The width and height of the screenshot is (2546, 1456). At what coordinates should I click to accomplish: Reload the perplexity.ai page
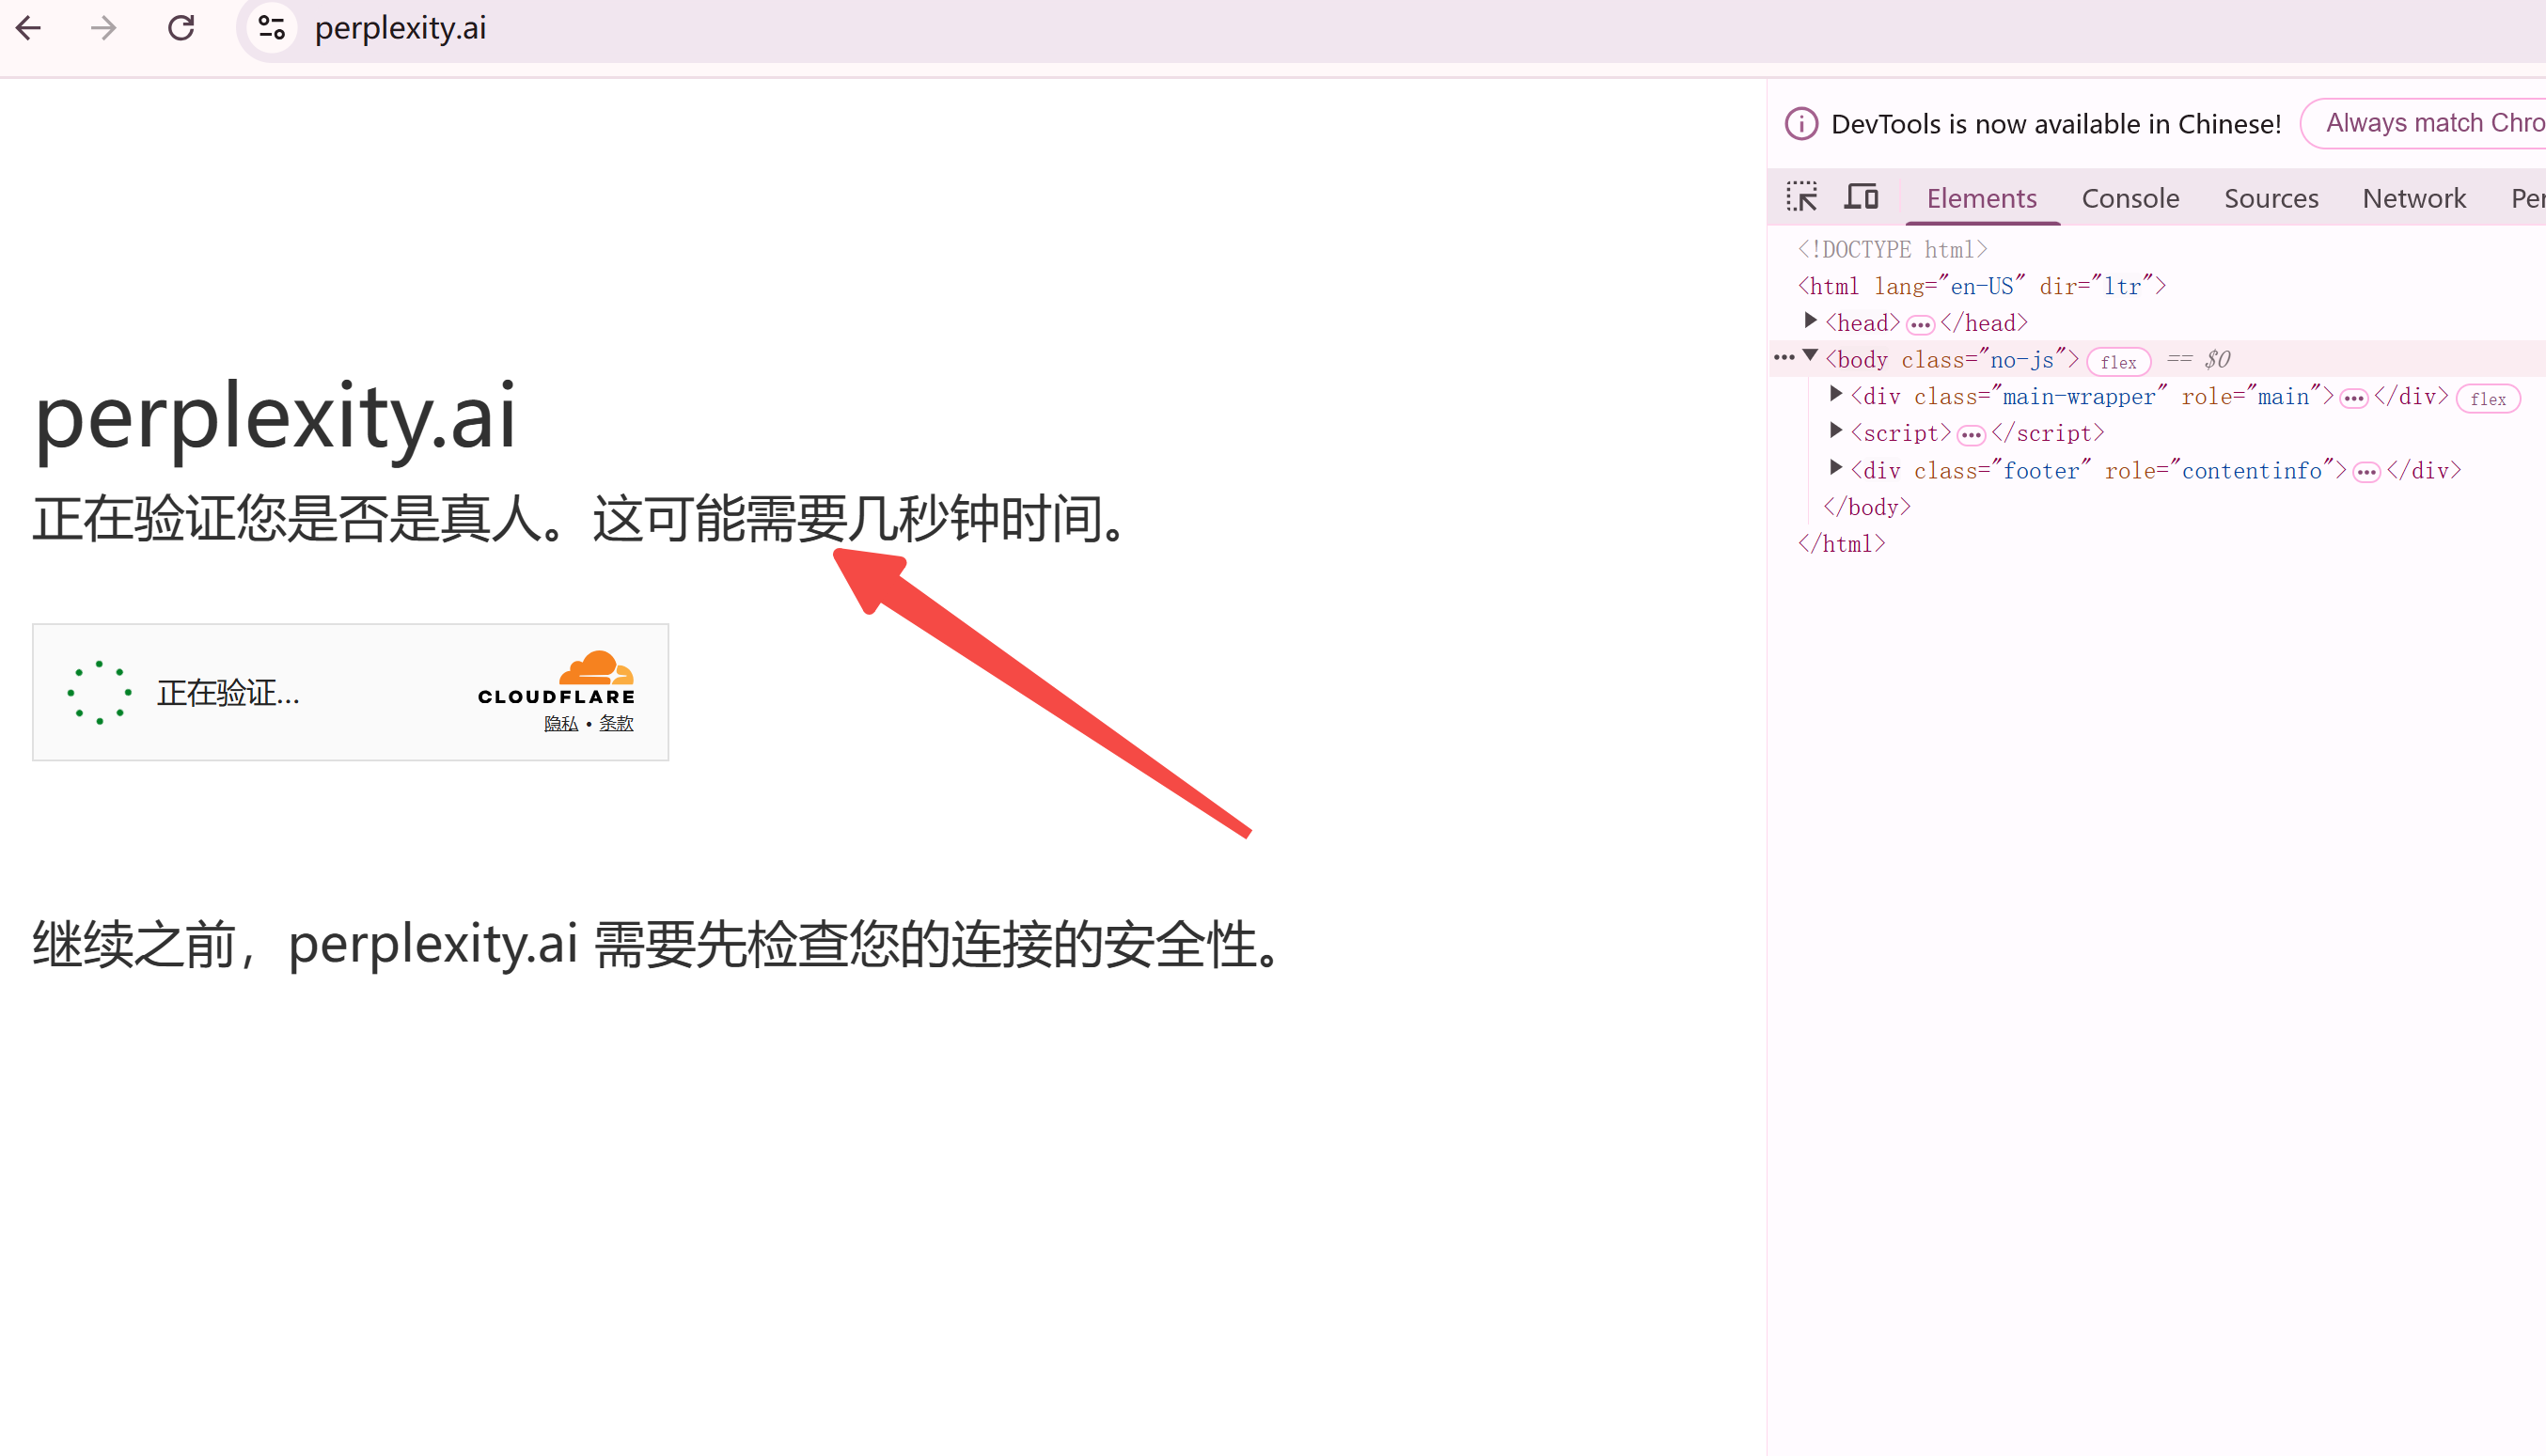coord(181,28)
